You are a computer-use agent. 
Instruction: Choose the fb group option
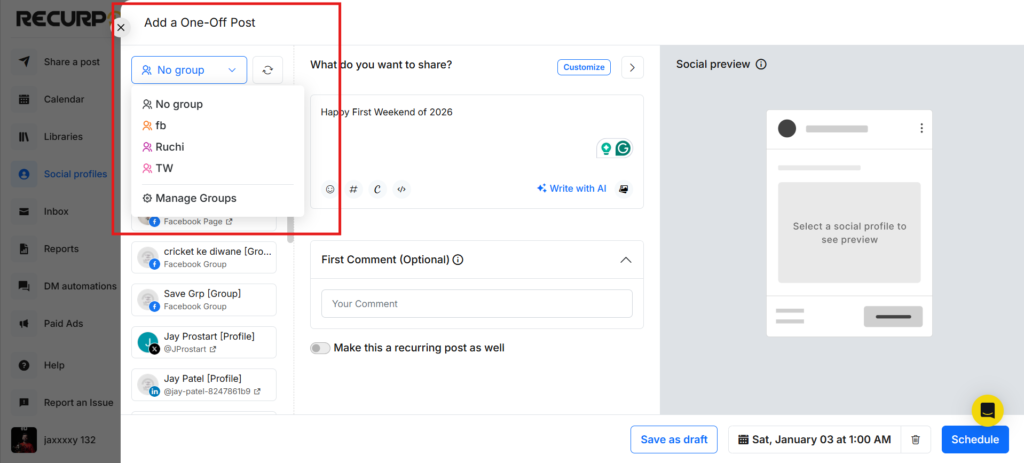[x=155, y=125]
